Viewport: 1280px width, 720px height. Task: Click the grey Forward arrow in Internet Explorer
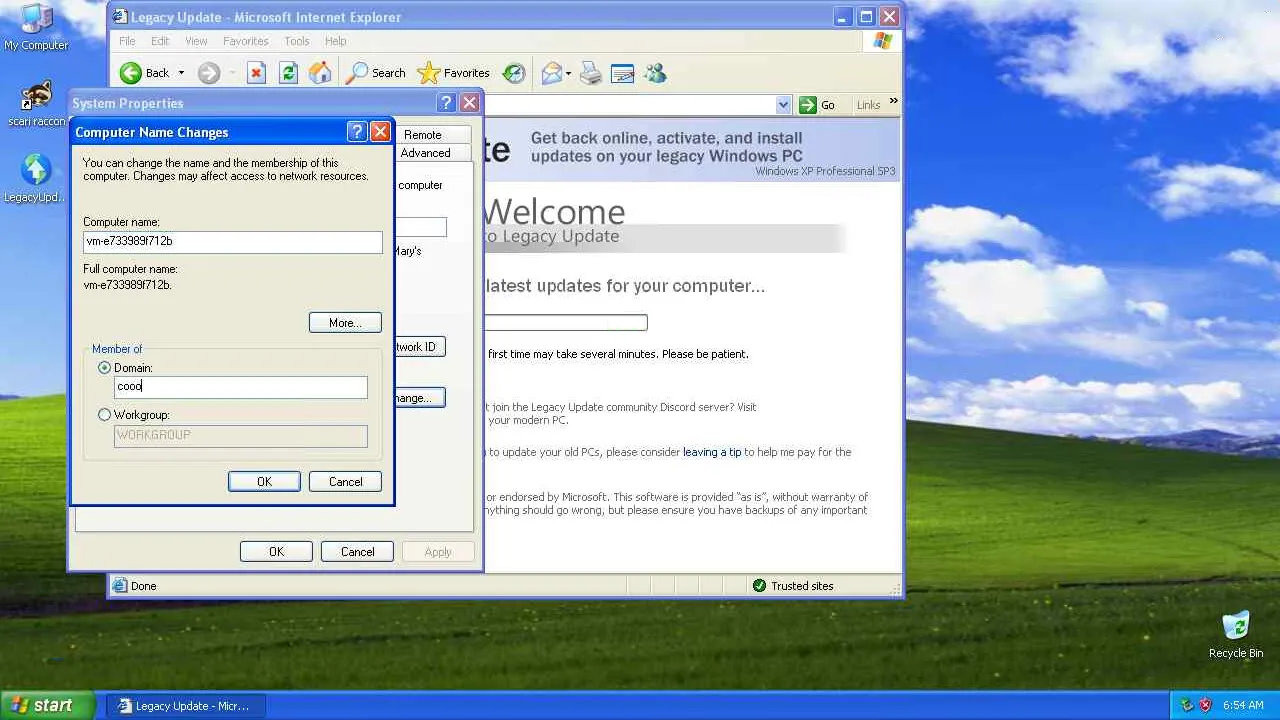[208, 73]
